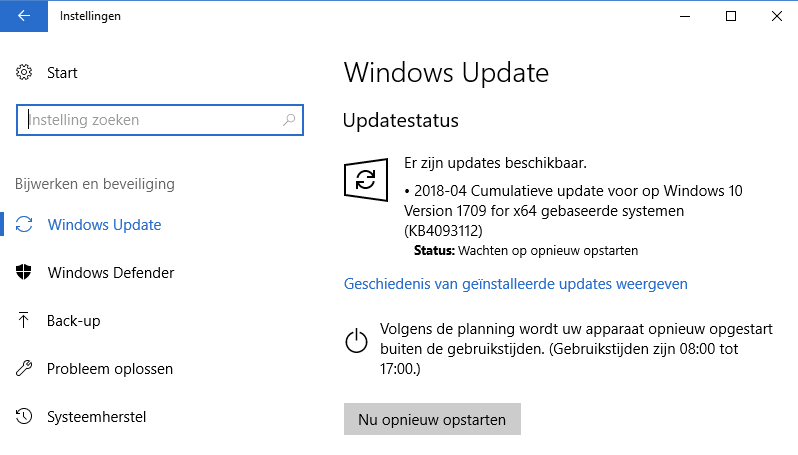Click the power icon beside the restart schedule

(356, 341)
